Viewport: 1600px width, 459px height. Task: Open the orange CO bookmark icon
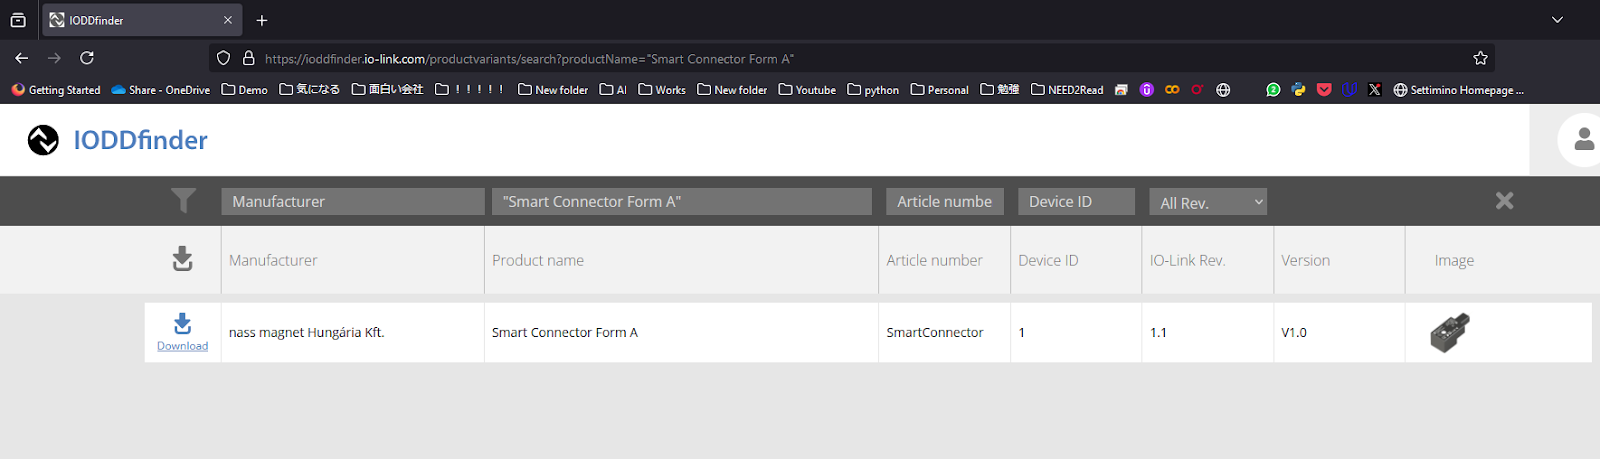[x=1172, y=90]
